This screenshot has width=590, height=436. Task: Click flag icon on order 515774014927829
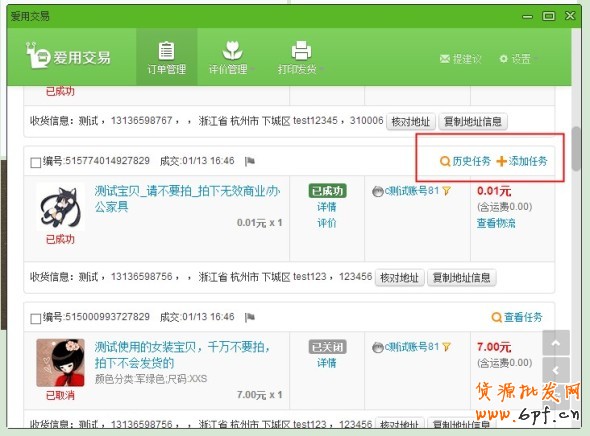click(x=249, y=161)
